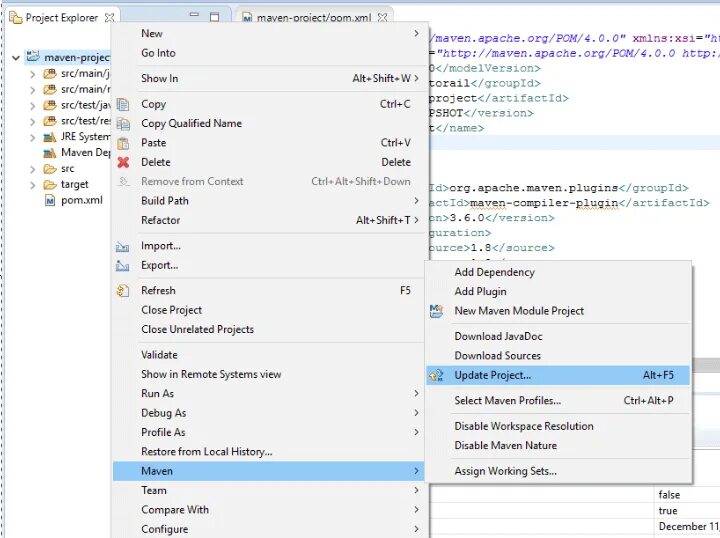Select the highlighted Maven menu entry
The image size is (720, 538).
(268, 471)
